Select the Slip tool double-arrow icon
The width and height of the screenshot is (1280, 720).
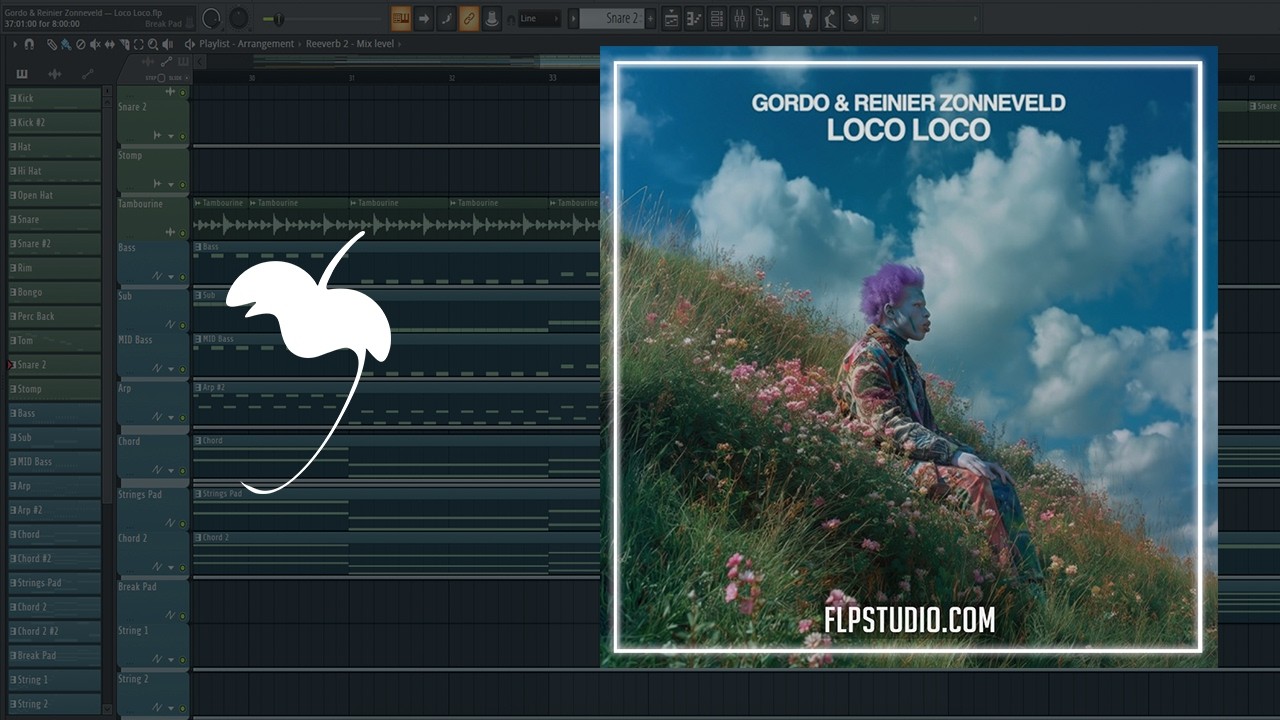[x=109, y=44]
